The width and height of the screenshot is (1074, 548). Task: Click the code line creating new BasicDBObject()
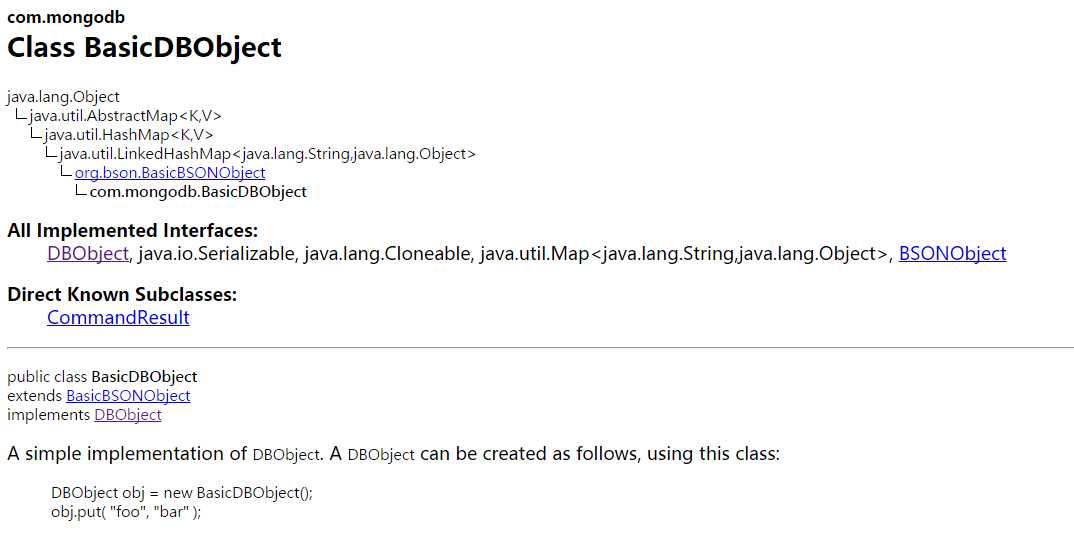point(182,493)
